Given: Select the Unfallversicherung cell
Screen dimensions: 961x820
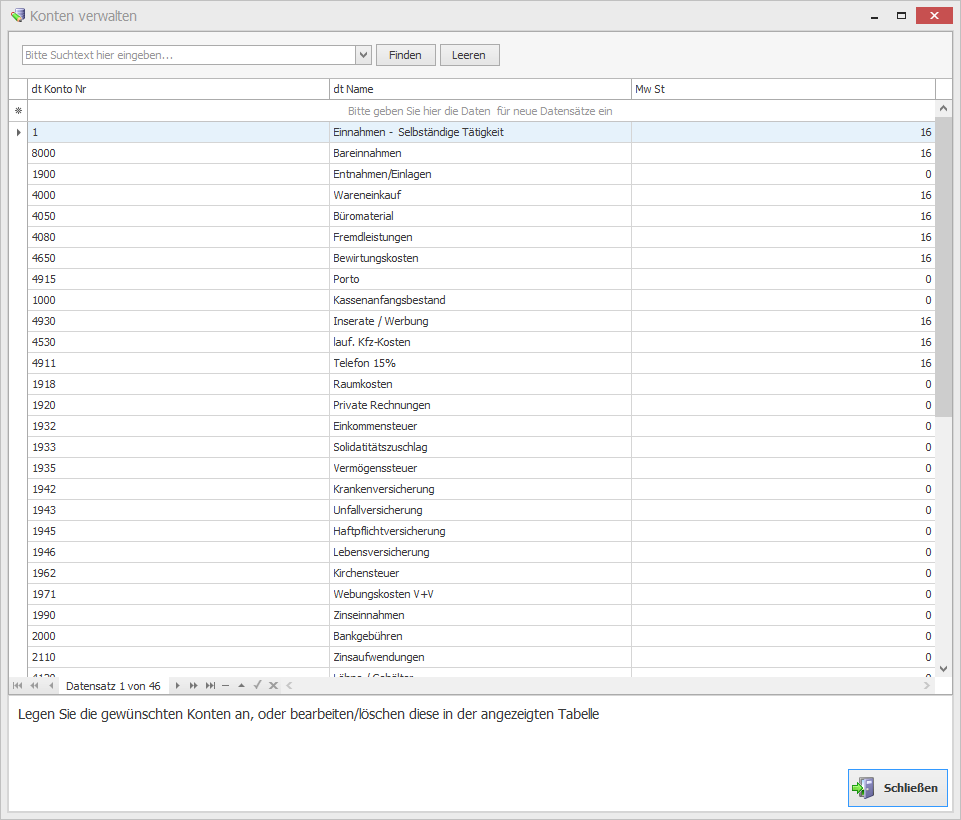Looking at the screenshot, I should [480, 510].
